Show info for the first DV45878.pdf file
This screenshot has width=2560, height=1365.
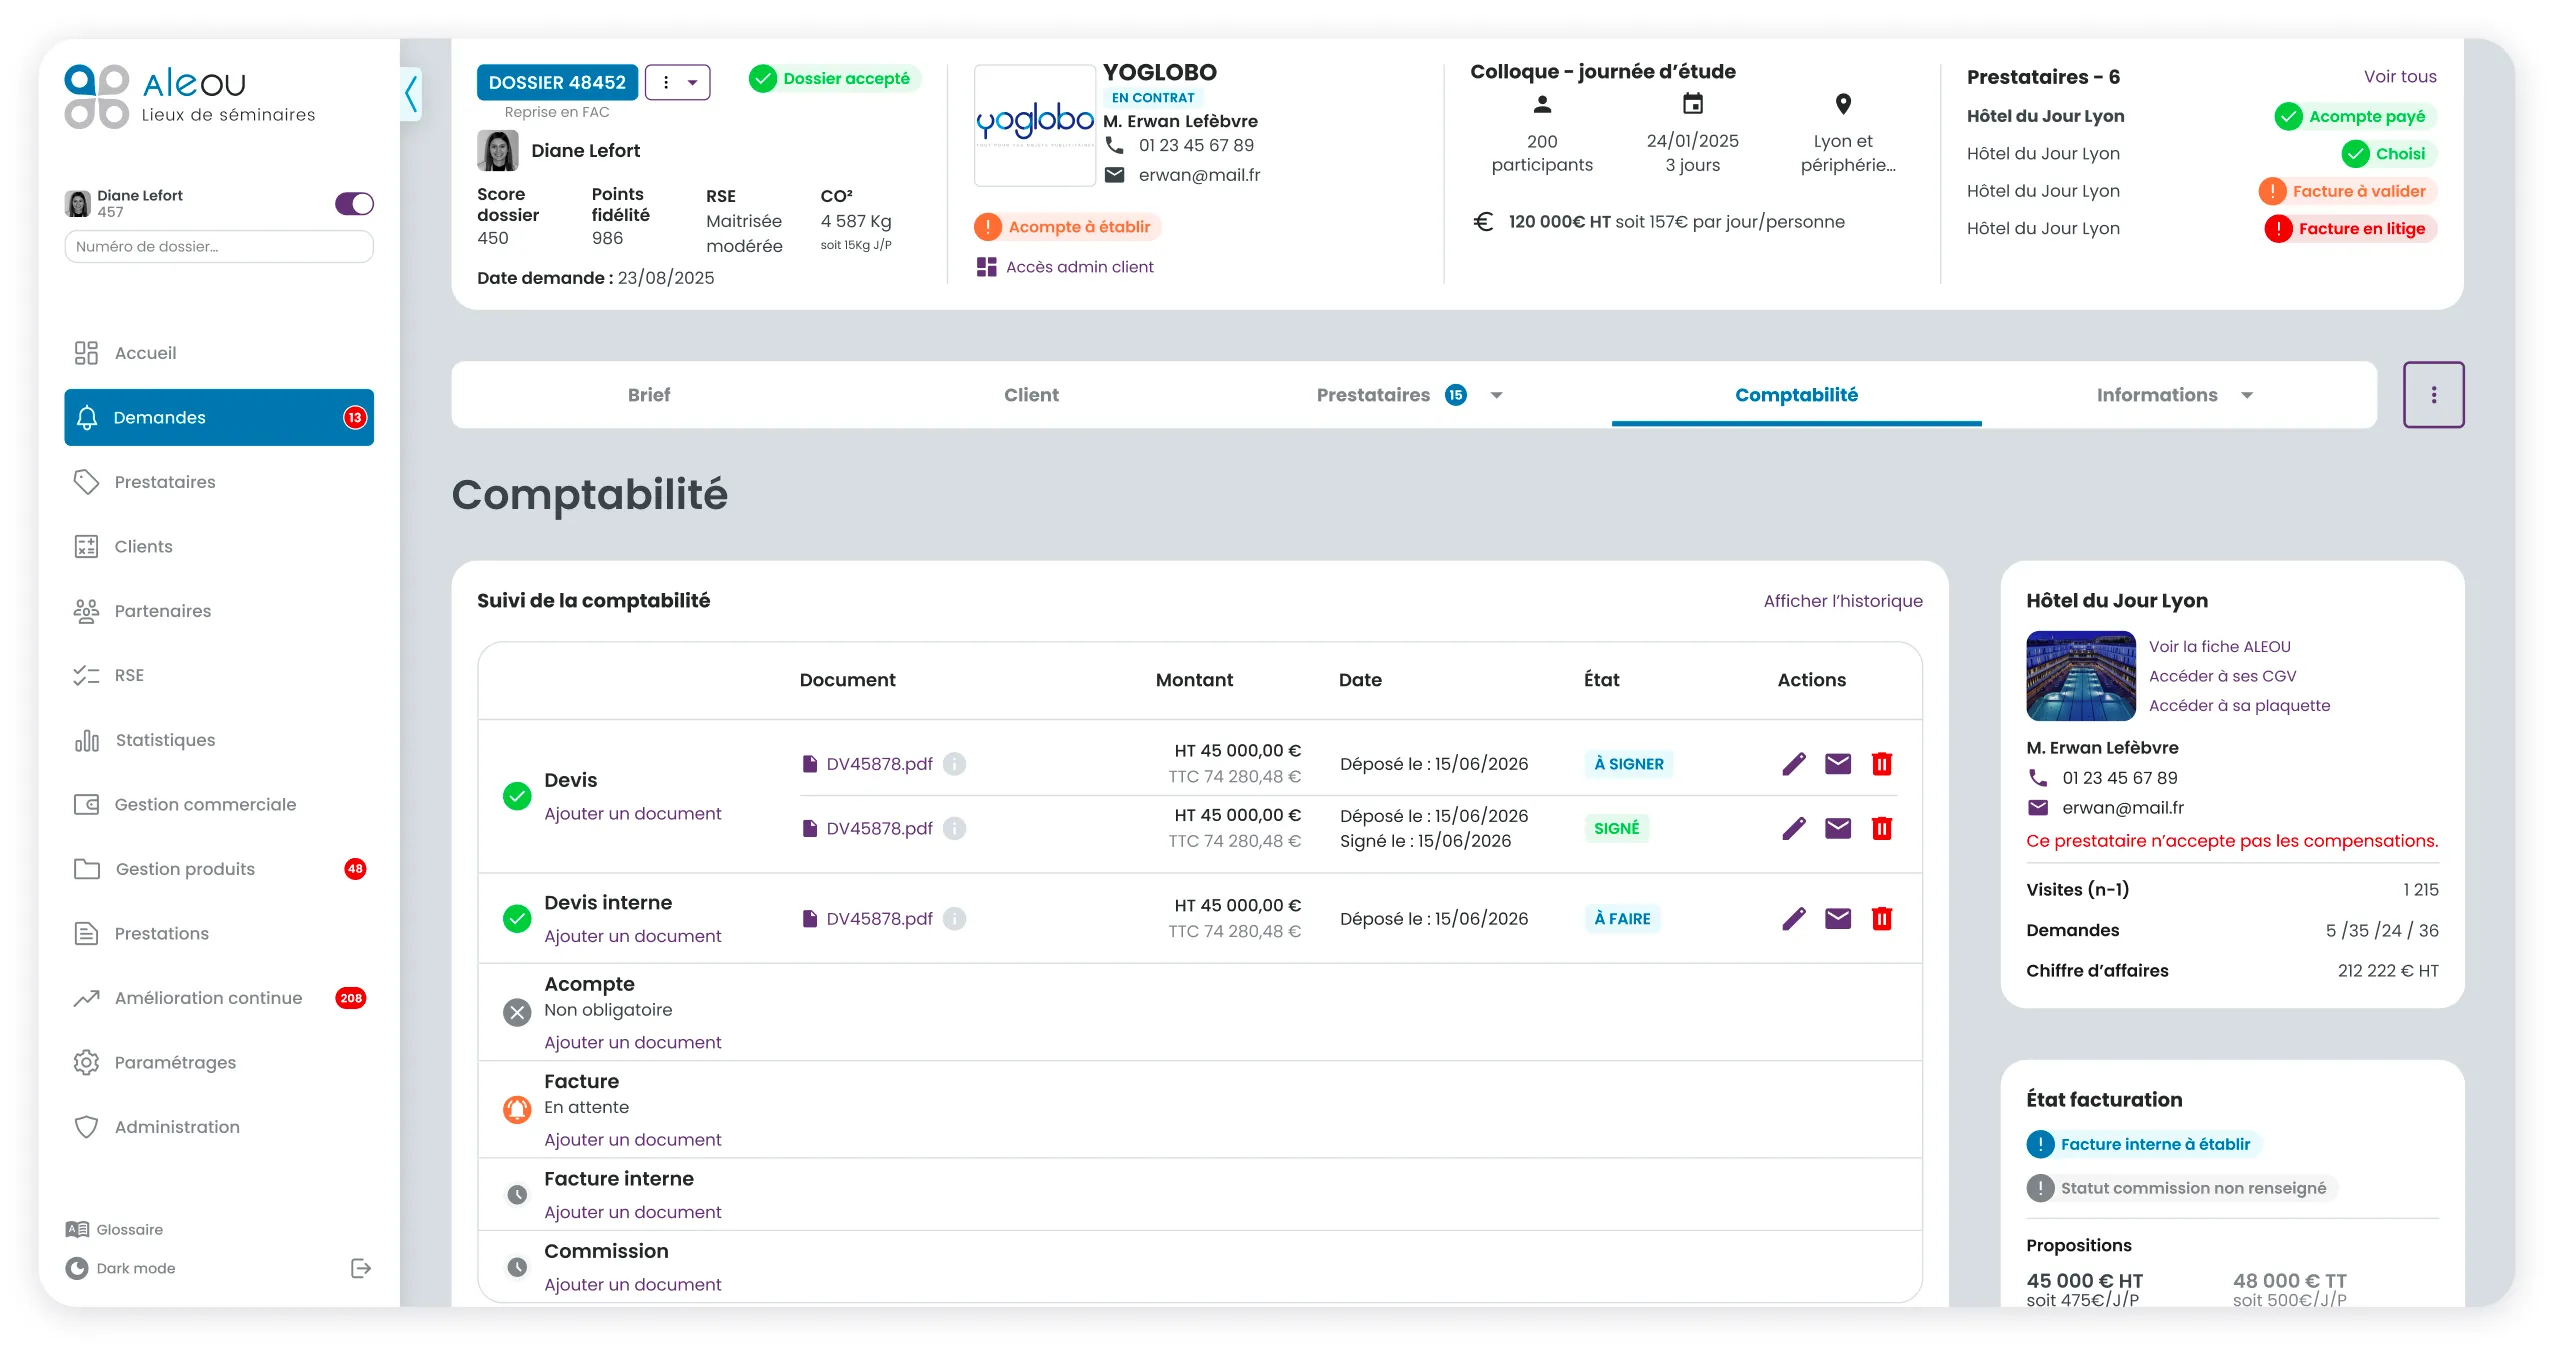pyautogui.click(x=955, y=764)
